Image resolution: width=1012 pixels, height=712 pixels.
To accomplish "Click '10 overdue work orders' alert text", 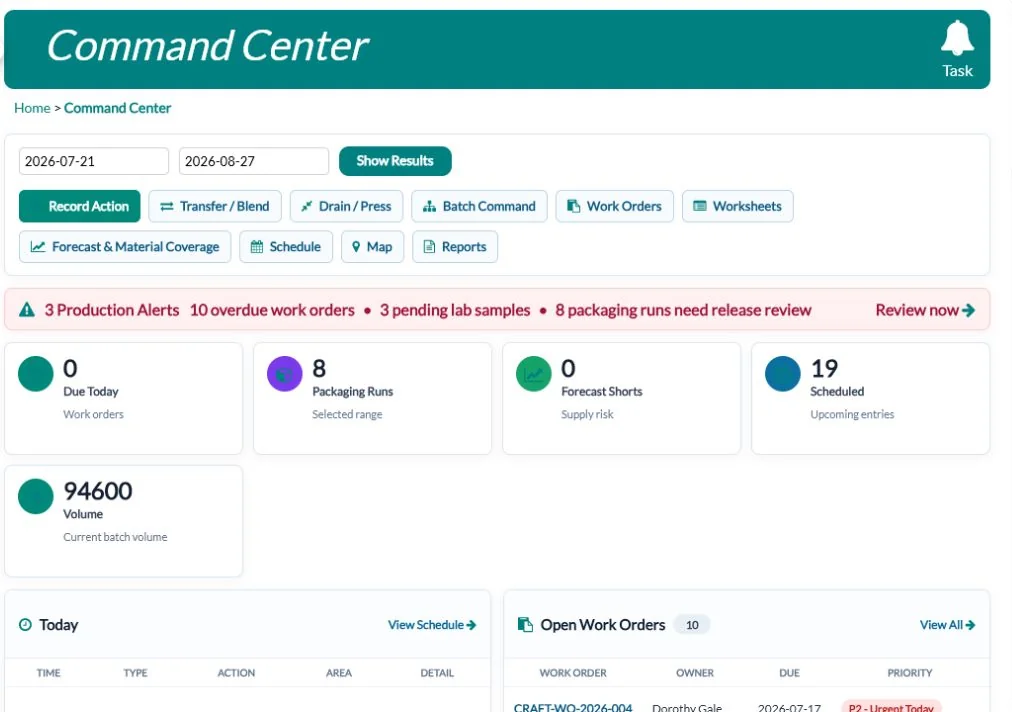I will (x=272, y=310).
